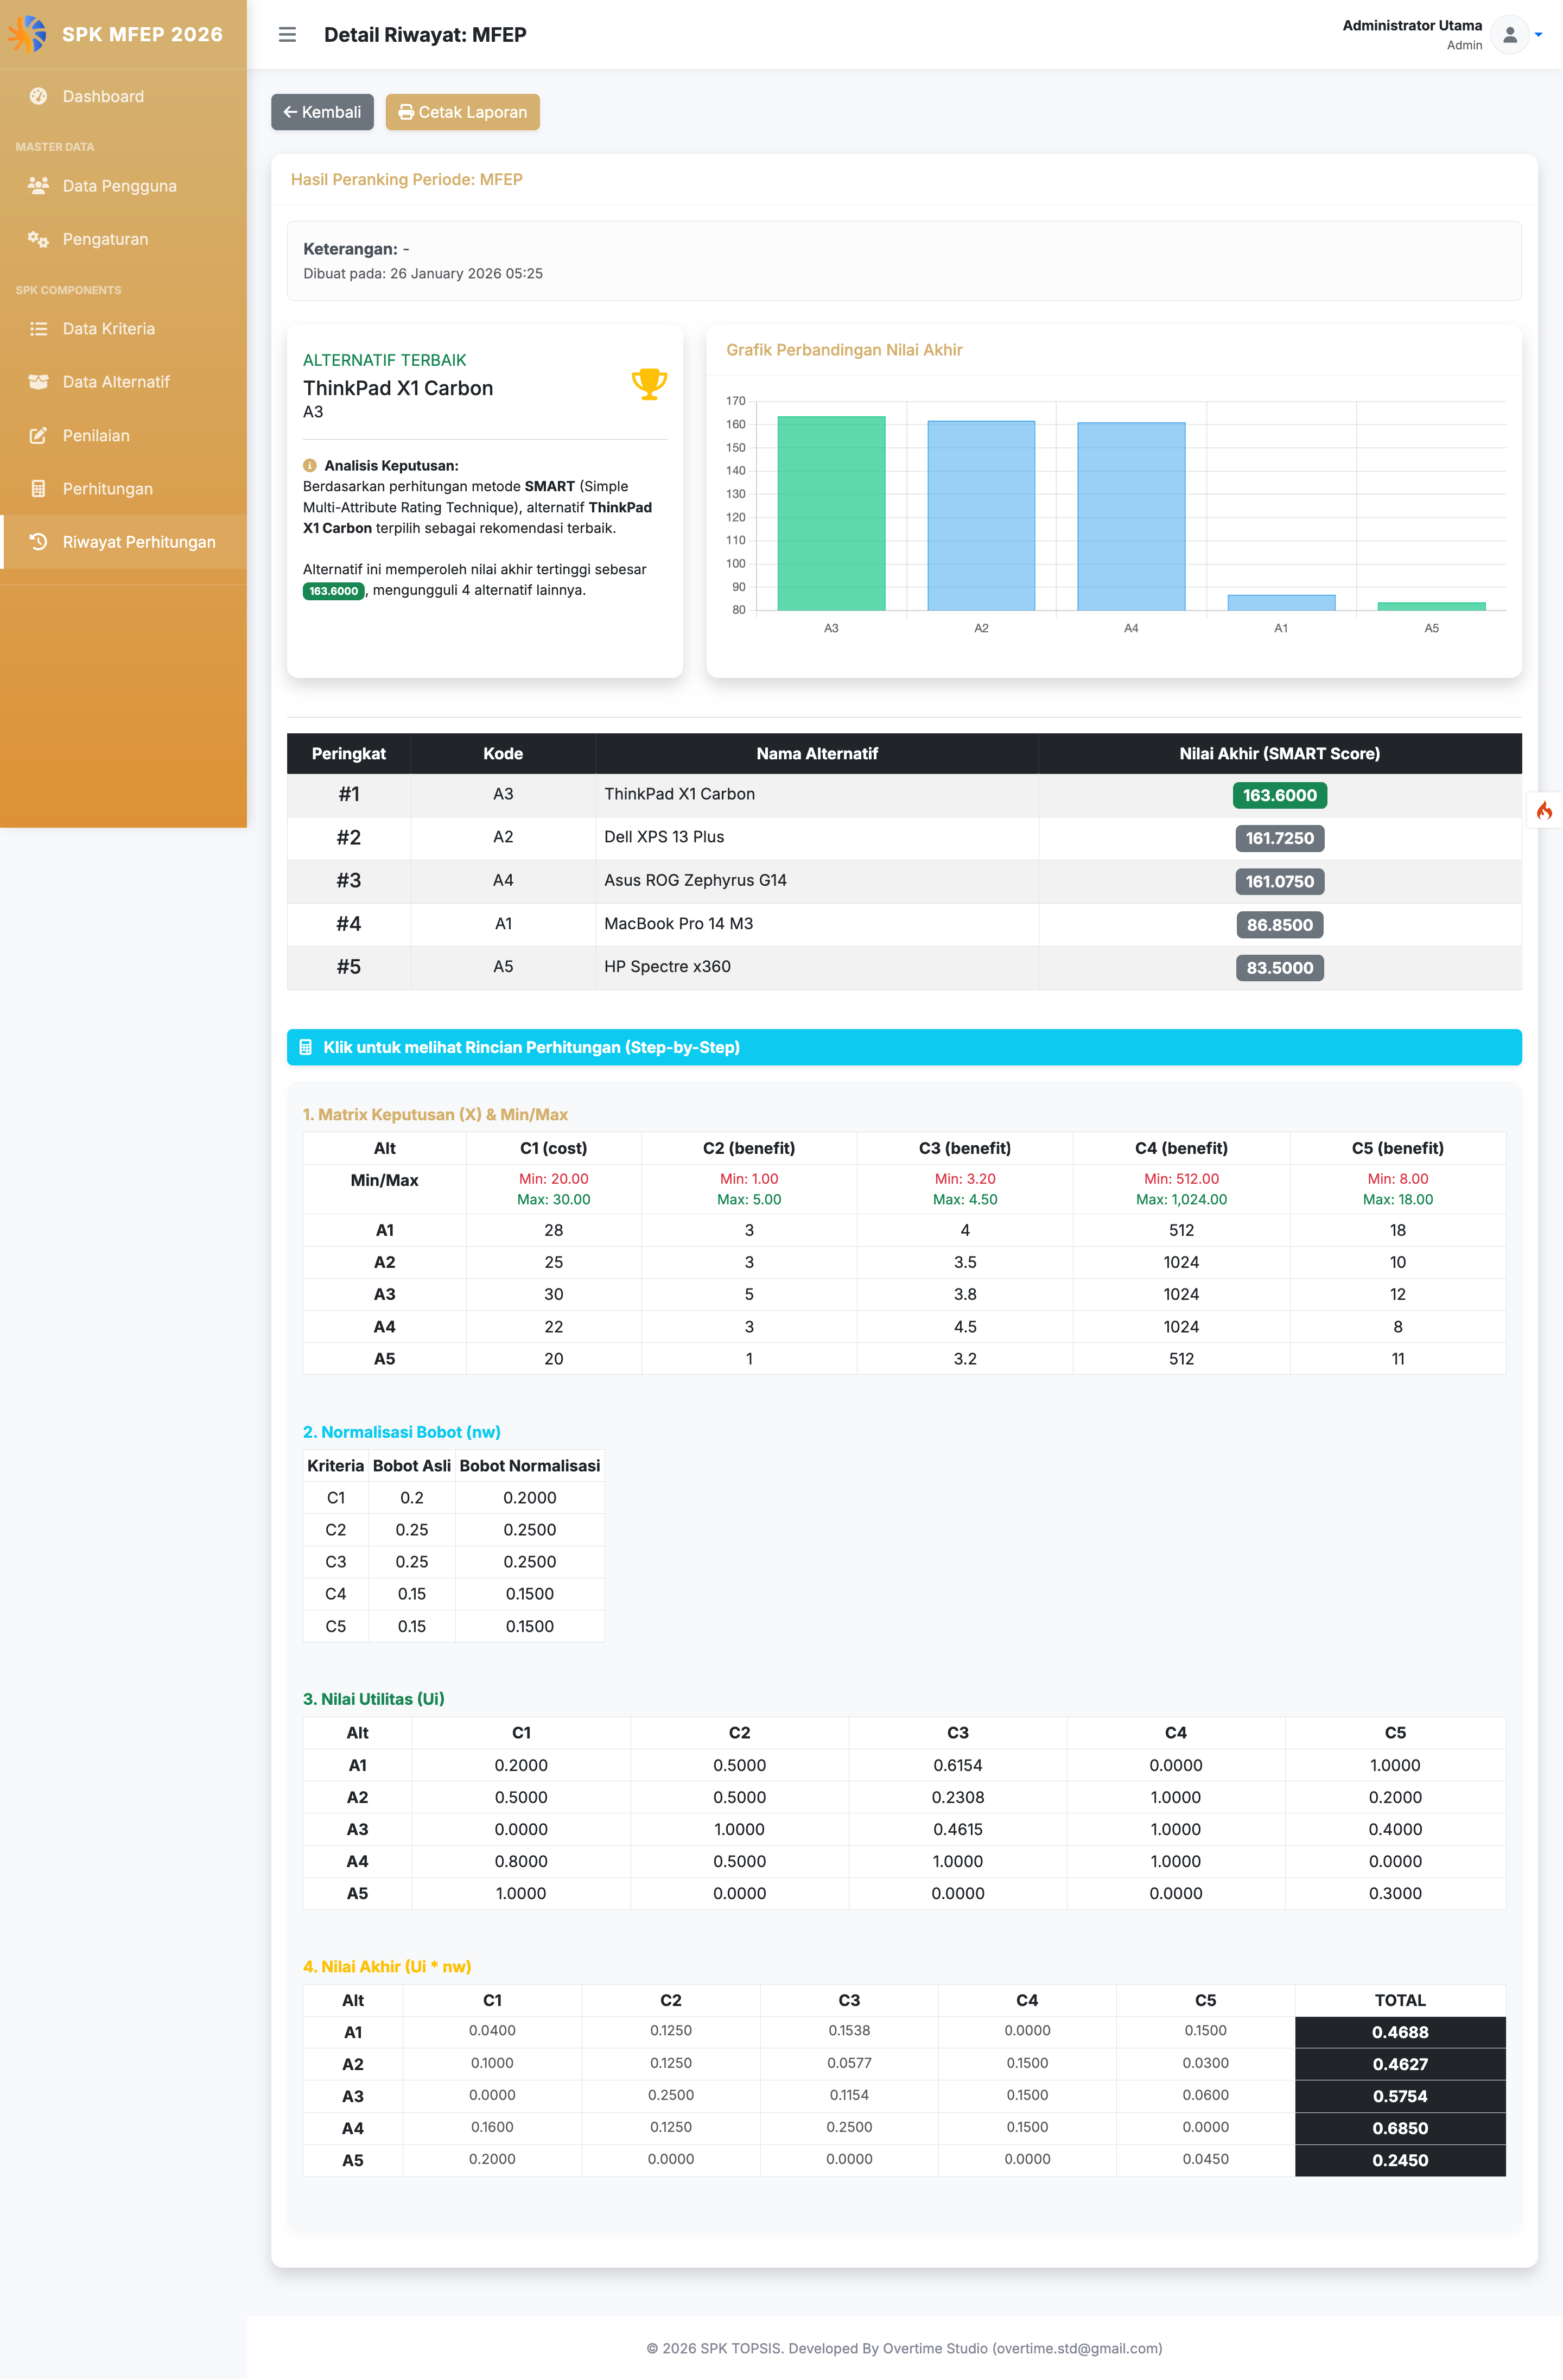Toggle the sidebar hamburger menu icon
The height and width of the screenshot is (2380, 1563).
coord(287,35)
